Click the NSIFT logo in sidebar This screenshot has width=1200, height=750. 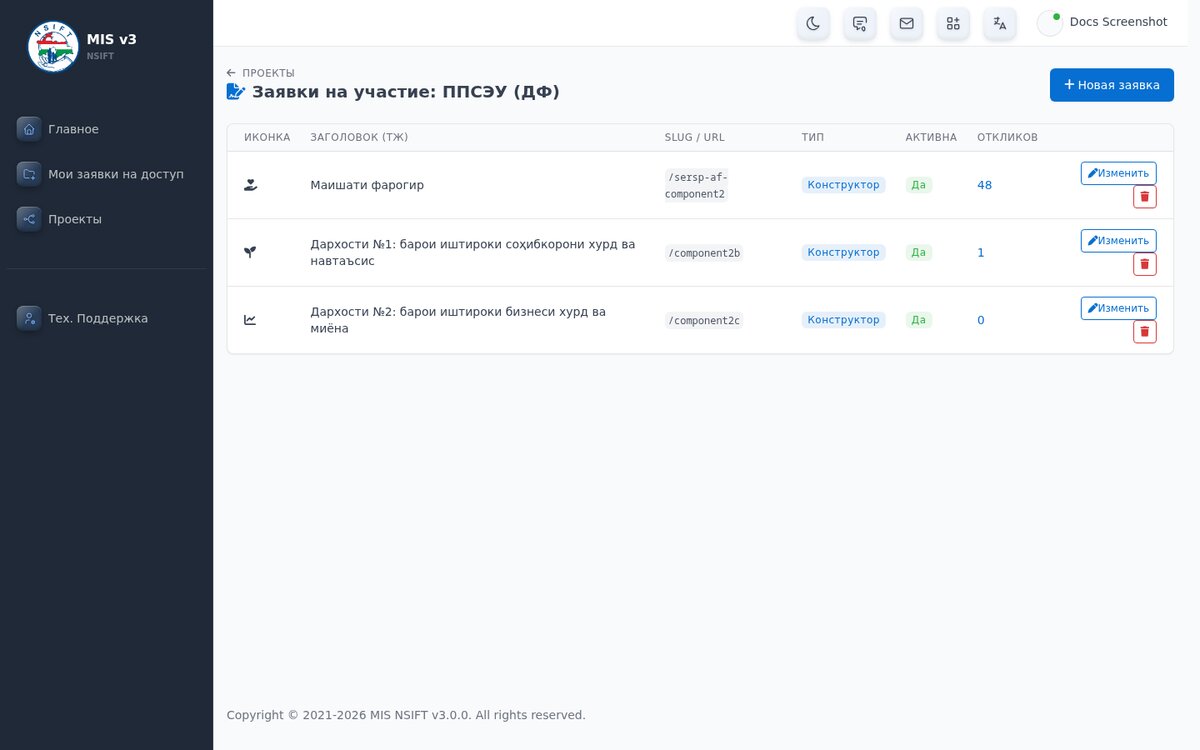(53, 46)
